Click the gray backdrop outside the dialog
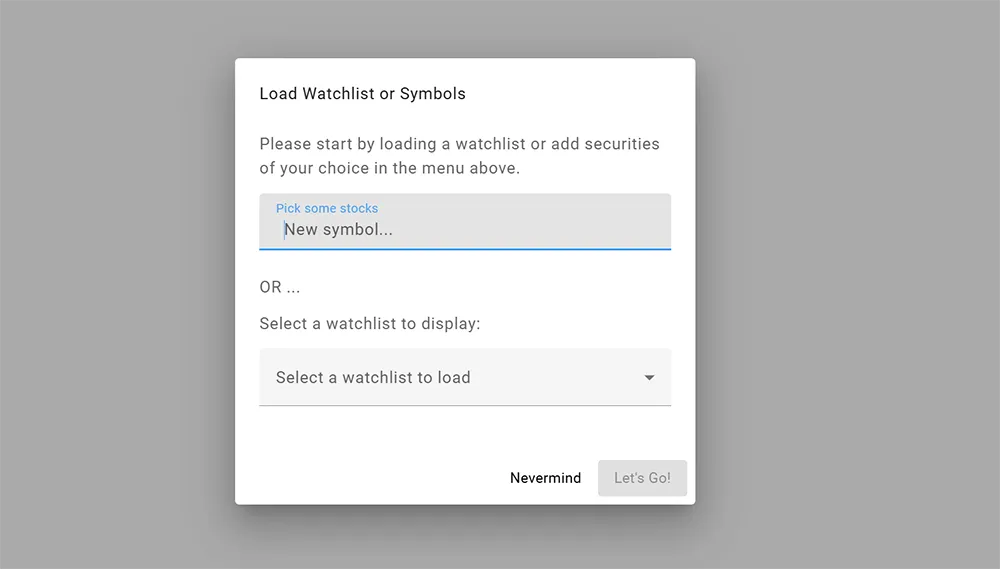Image resolution: width=1000 pixels, height=569 pixels. tap(115, 287)
